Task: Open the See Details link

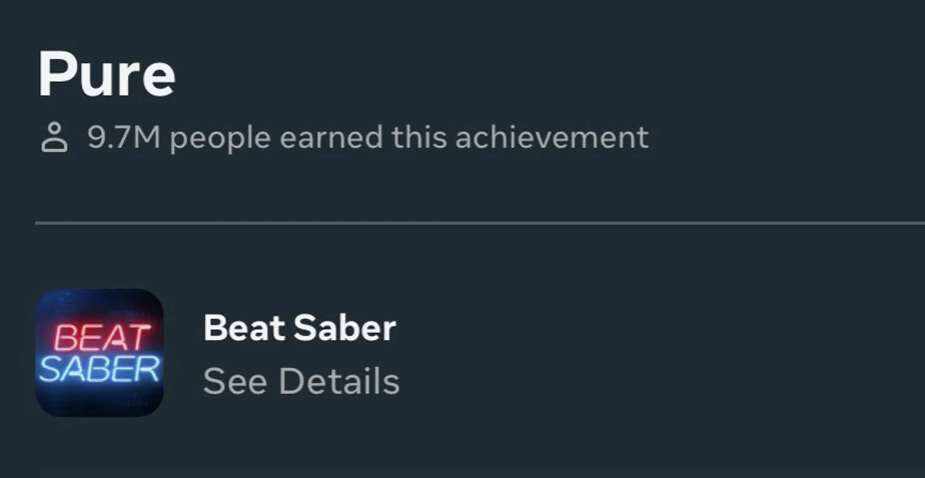Action: click(x=301, y=381)
